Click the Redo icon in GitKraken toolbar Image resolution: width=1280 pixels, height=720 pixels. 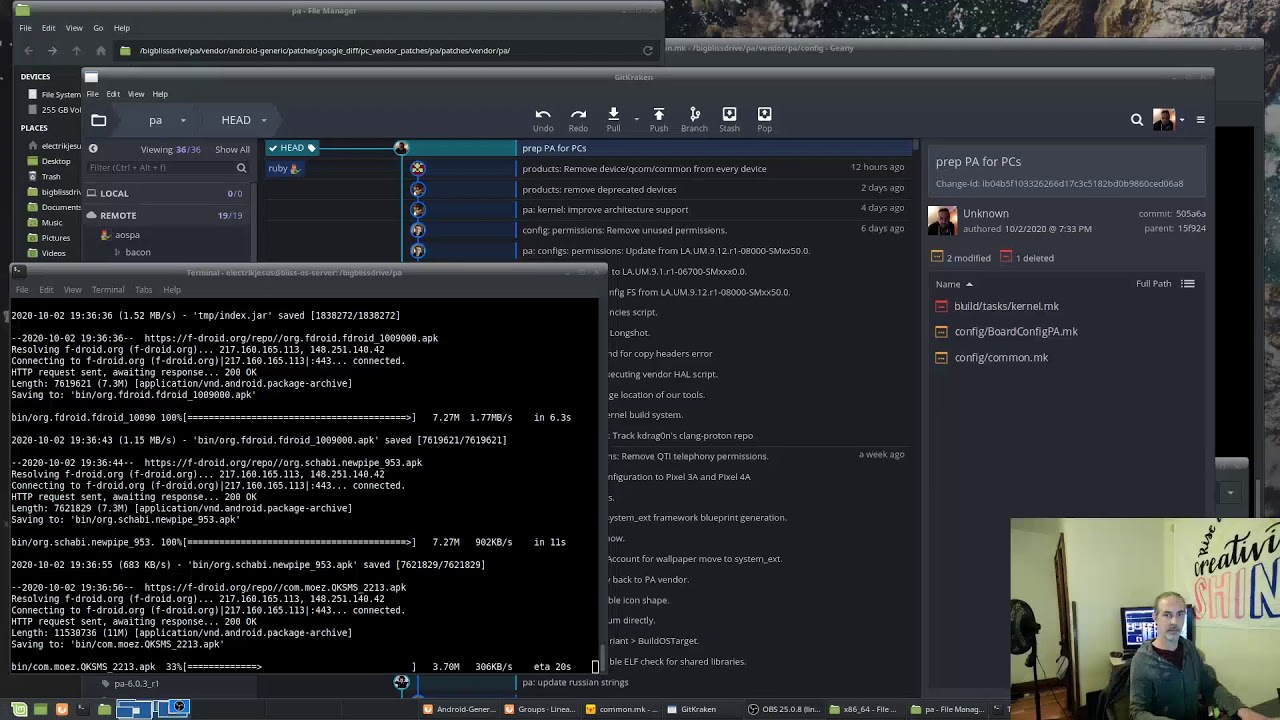(x=578, y=115)
